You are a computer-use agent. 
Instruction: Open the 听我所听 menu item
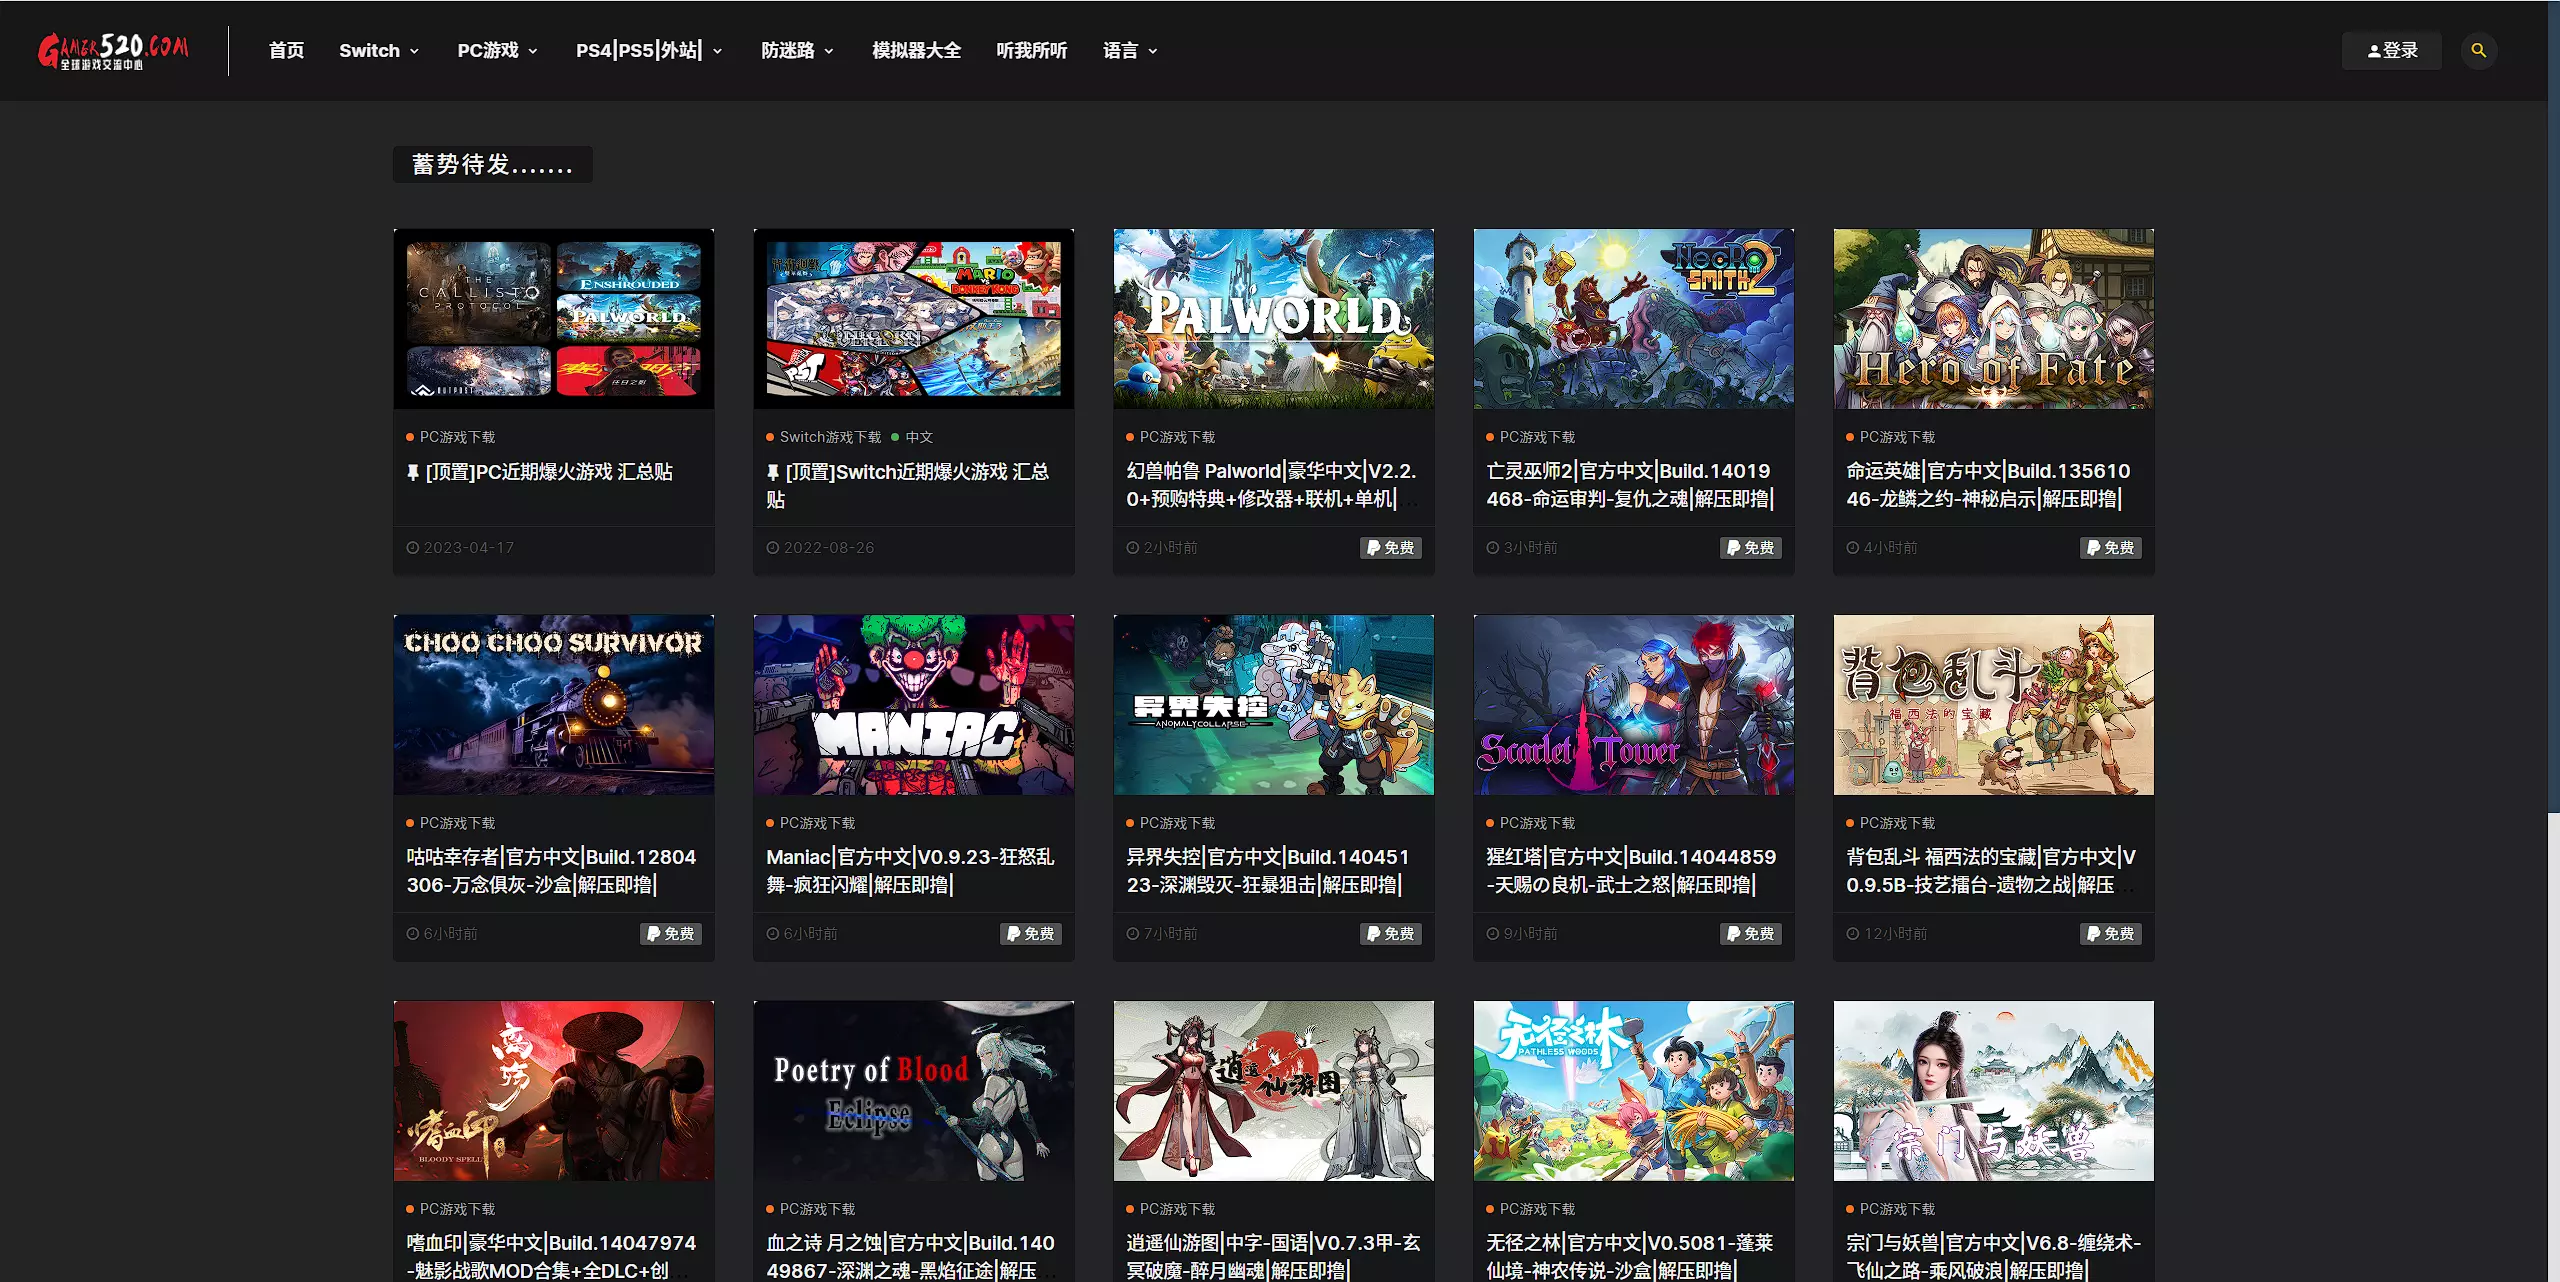click(1031, 51)
